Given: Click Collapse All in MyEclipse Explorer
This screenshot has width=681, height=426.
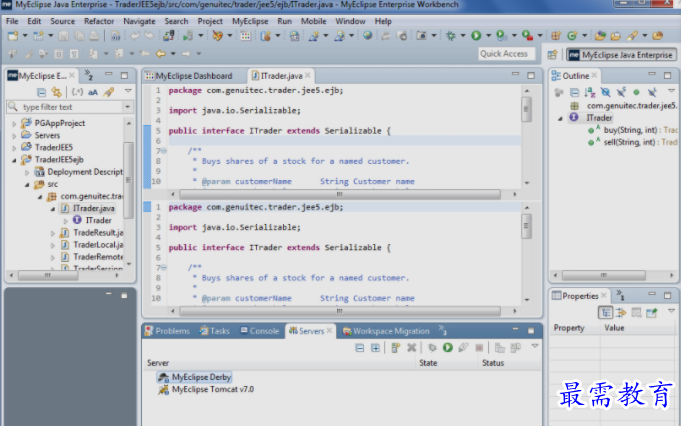Looking at the screenshot, I should (41, 92).
